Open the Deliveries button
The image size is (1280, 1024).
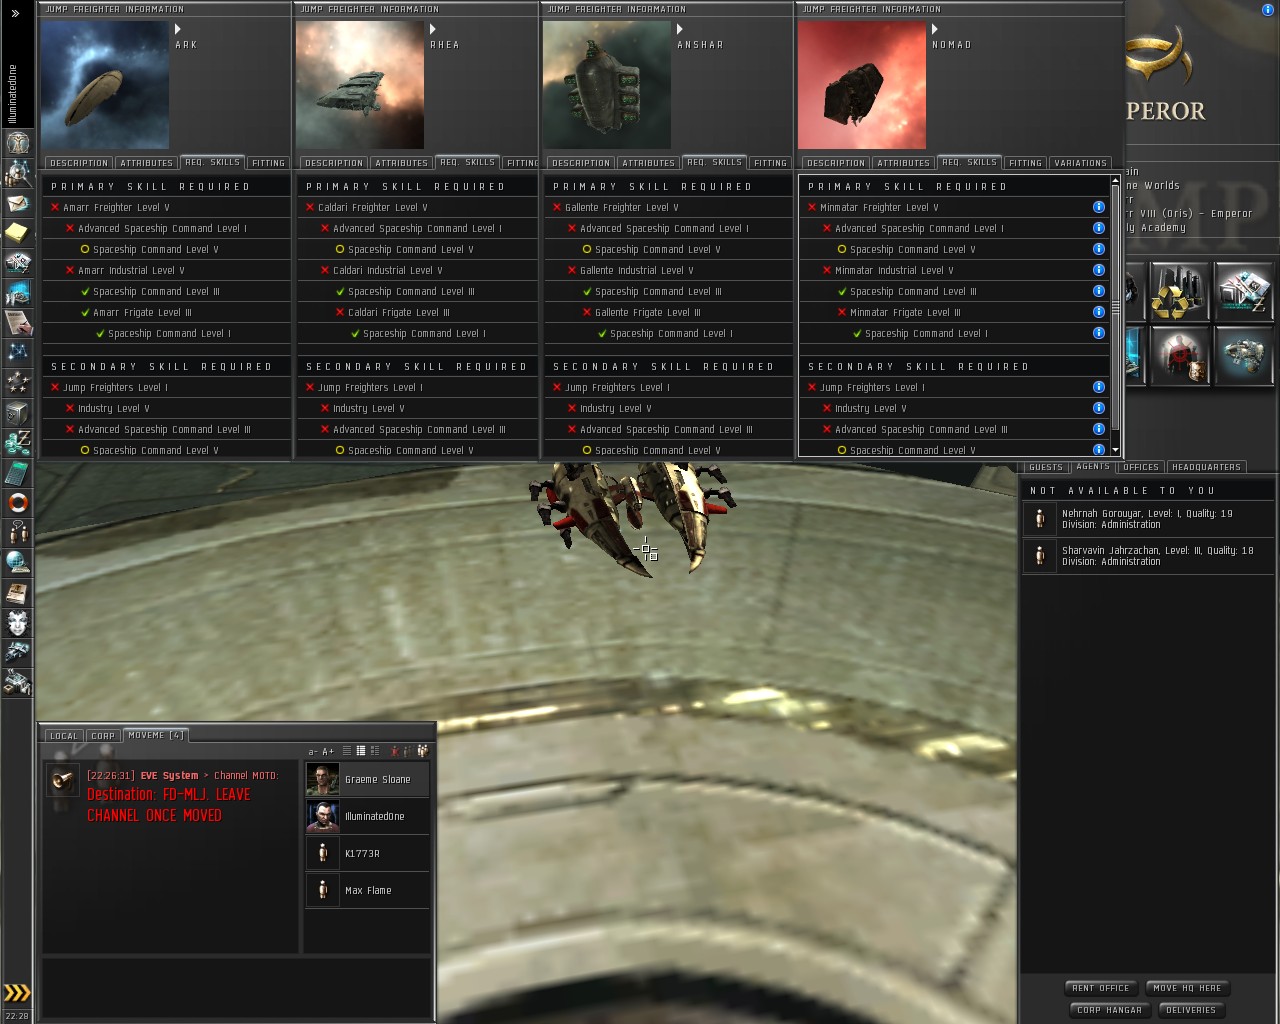click(x=1191, y=1010)
